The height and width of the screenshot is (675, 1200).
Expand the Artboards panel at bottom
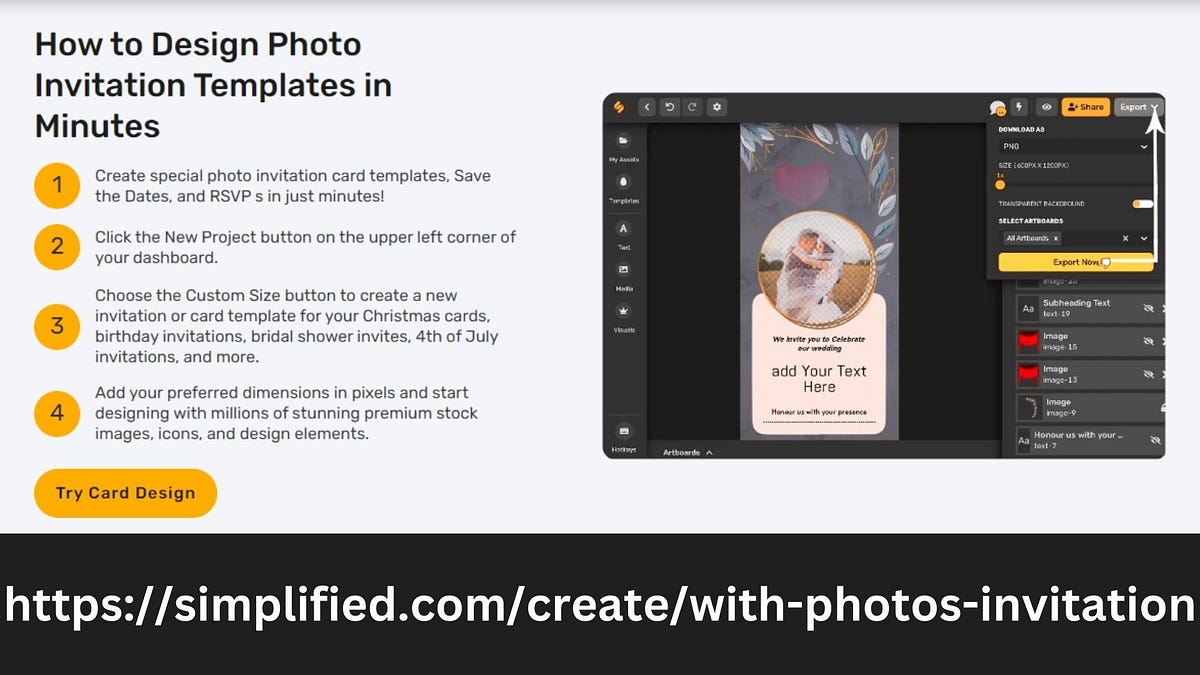(x=688, y=452)
